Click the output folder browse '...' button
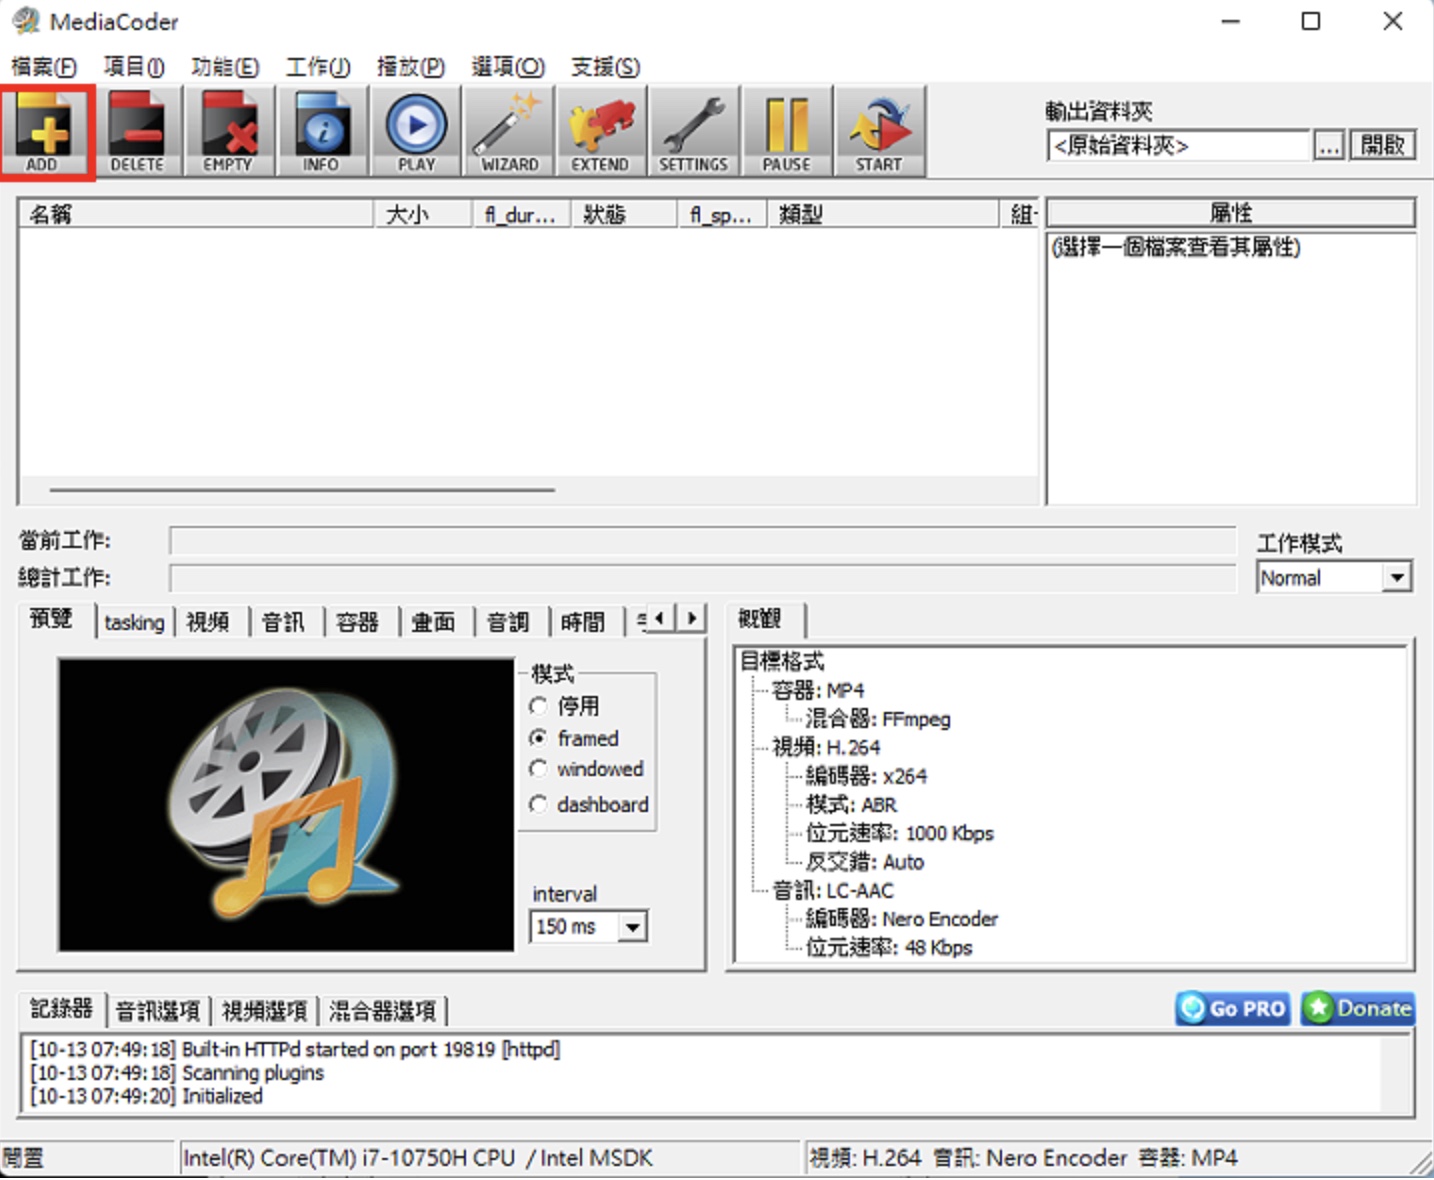The width and height of the screenshot is (1434, 1180). tap(1328, 146)
